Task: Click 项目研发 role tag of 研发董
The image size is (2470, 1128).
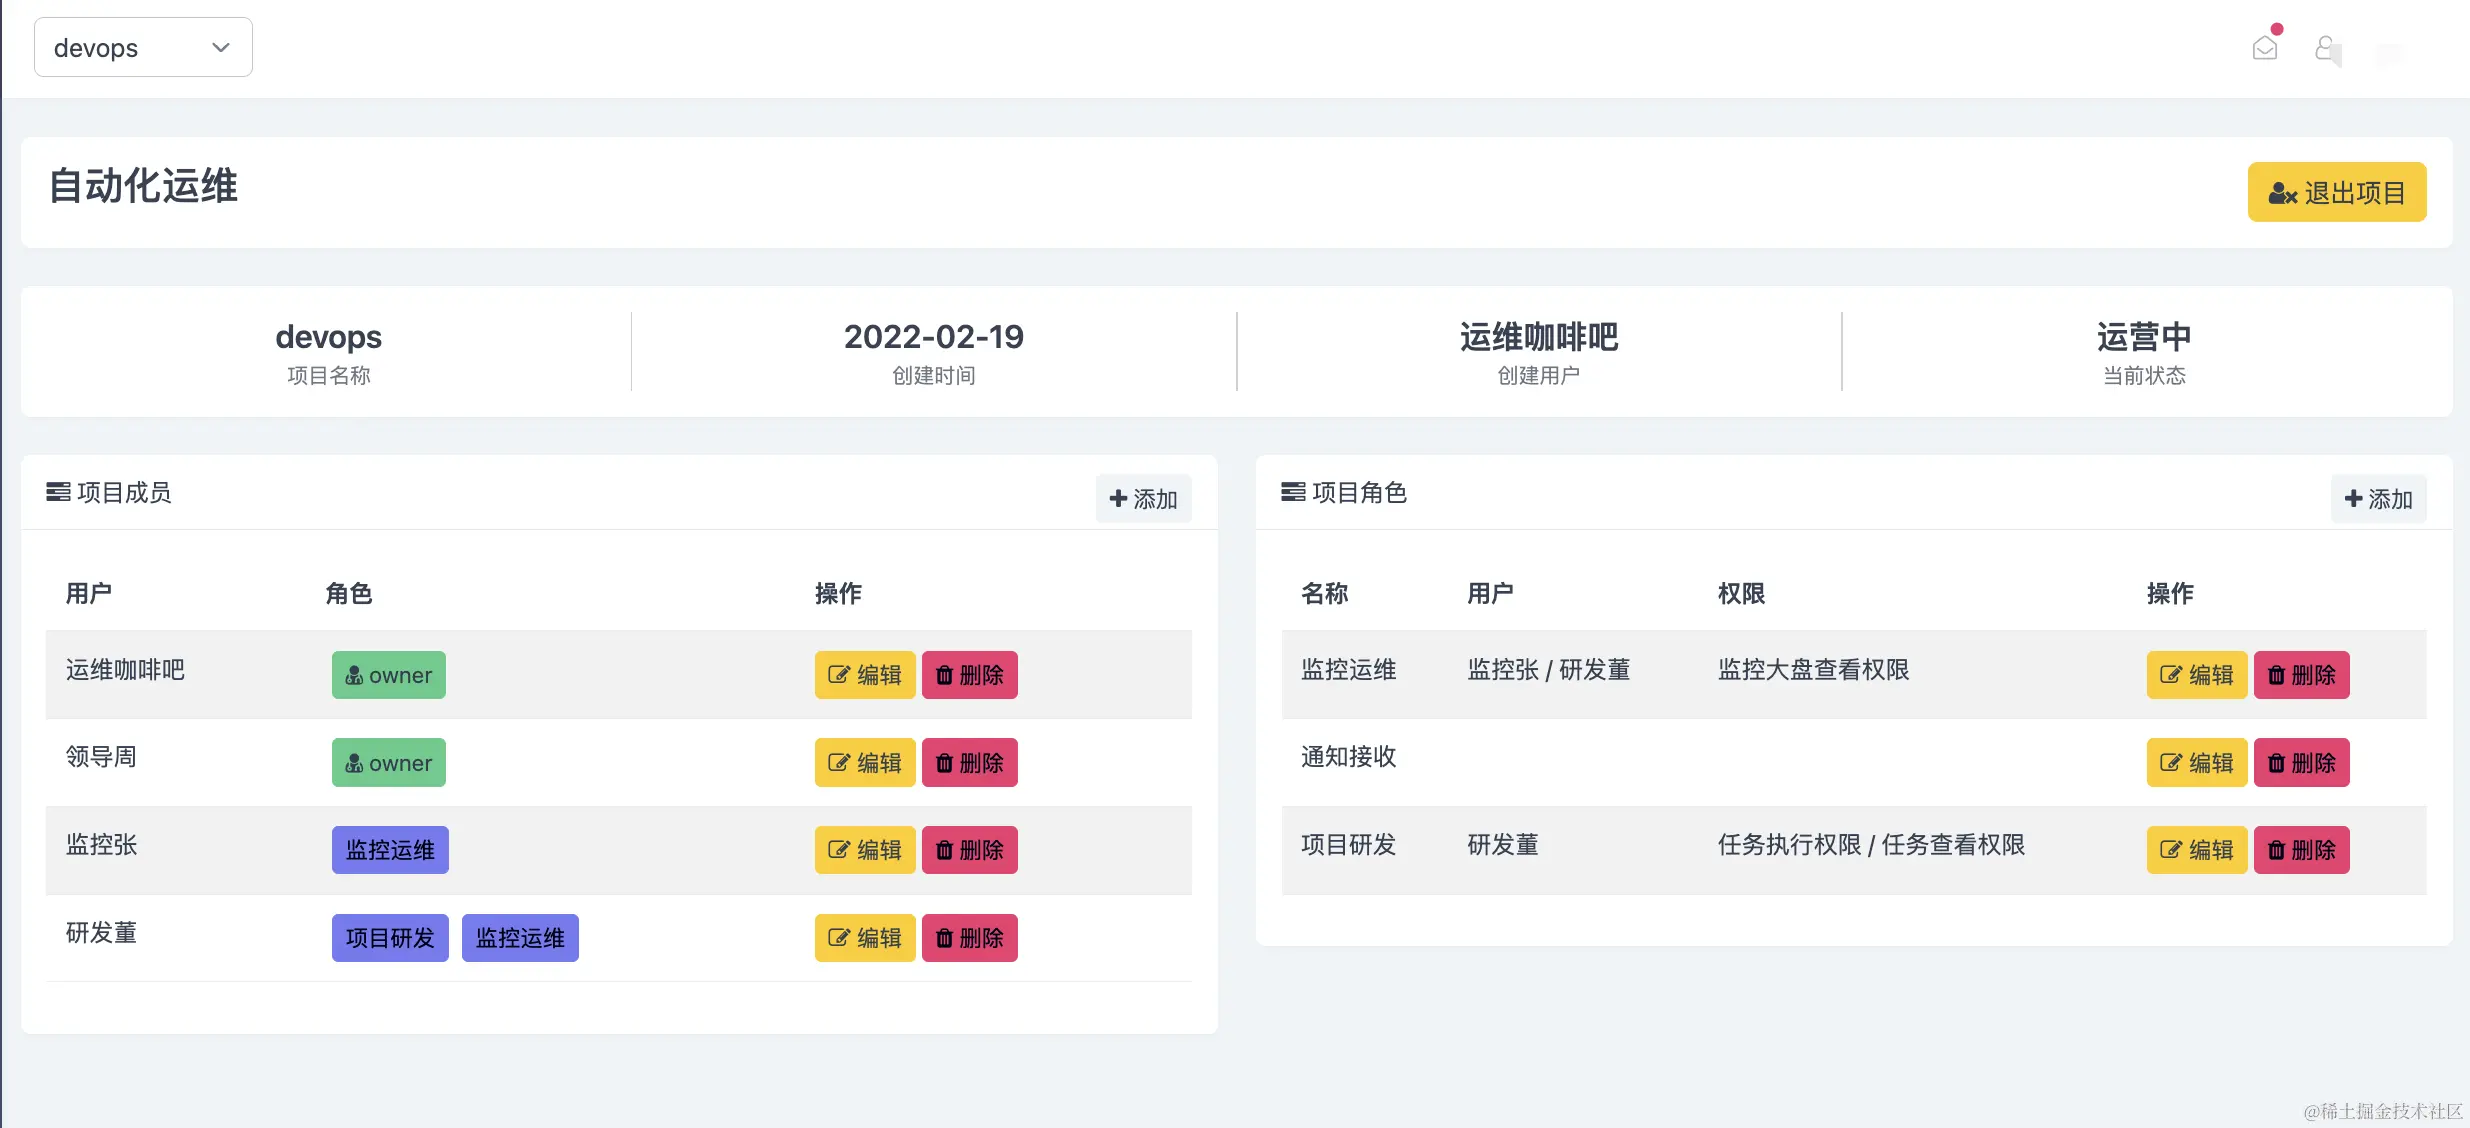Action: pos(390,938)
